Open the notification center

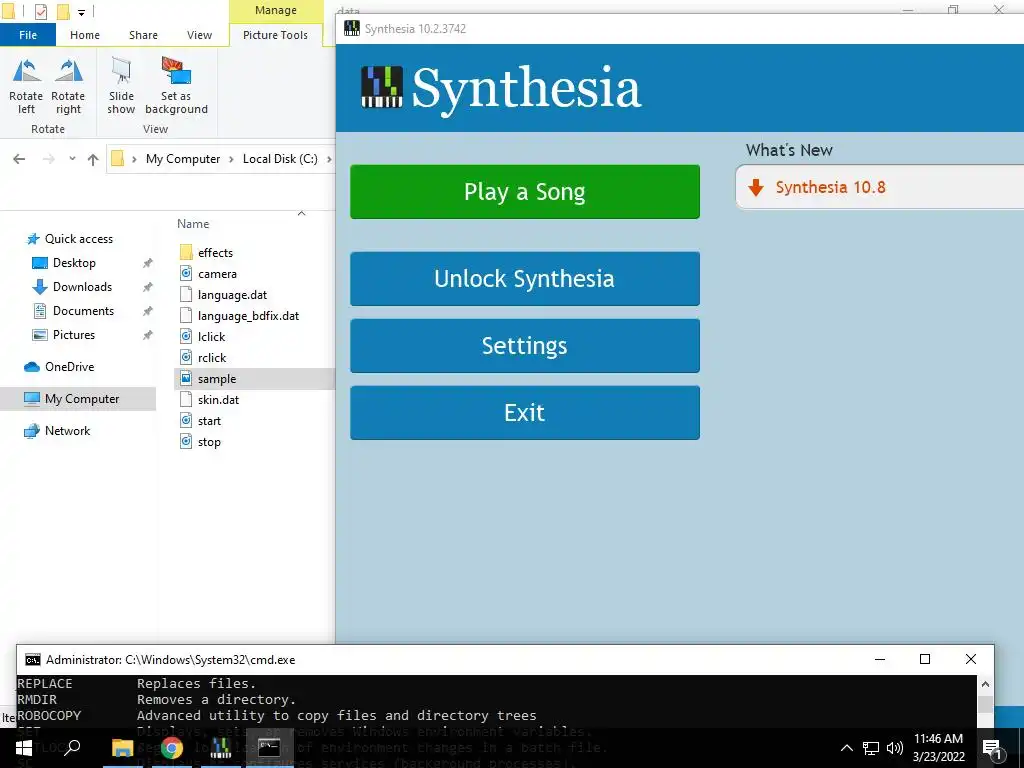coord(993,748)
